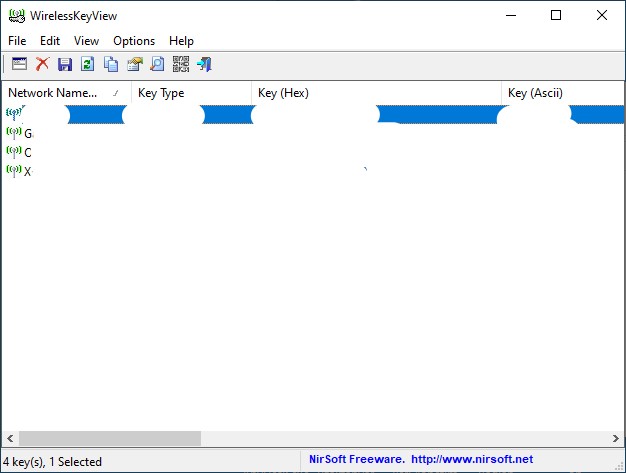Select the wireless entry starting with G

(x=313, y=133)
